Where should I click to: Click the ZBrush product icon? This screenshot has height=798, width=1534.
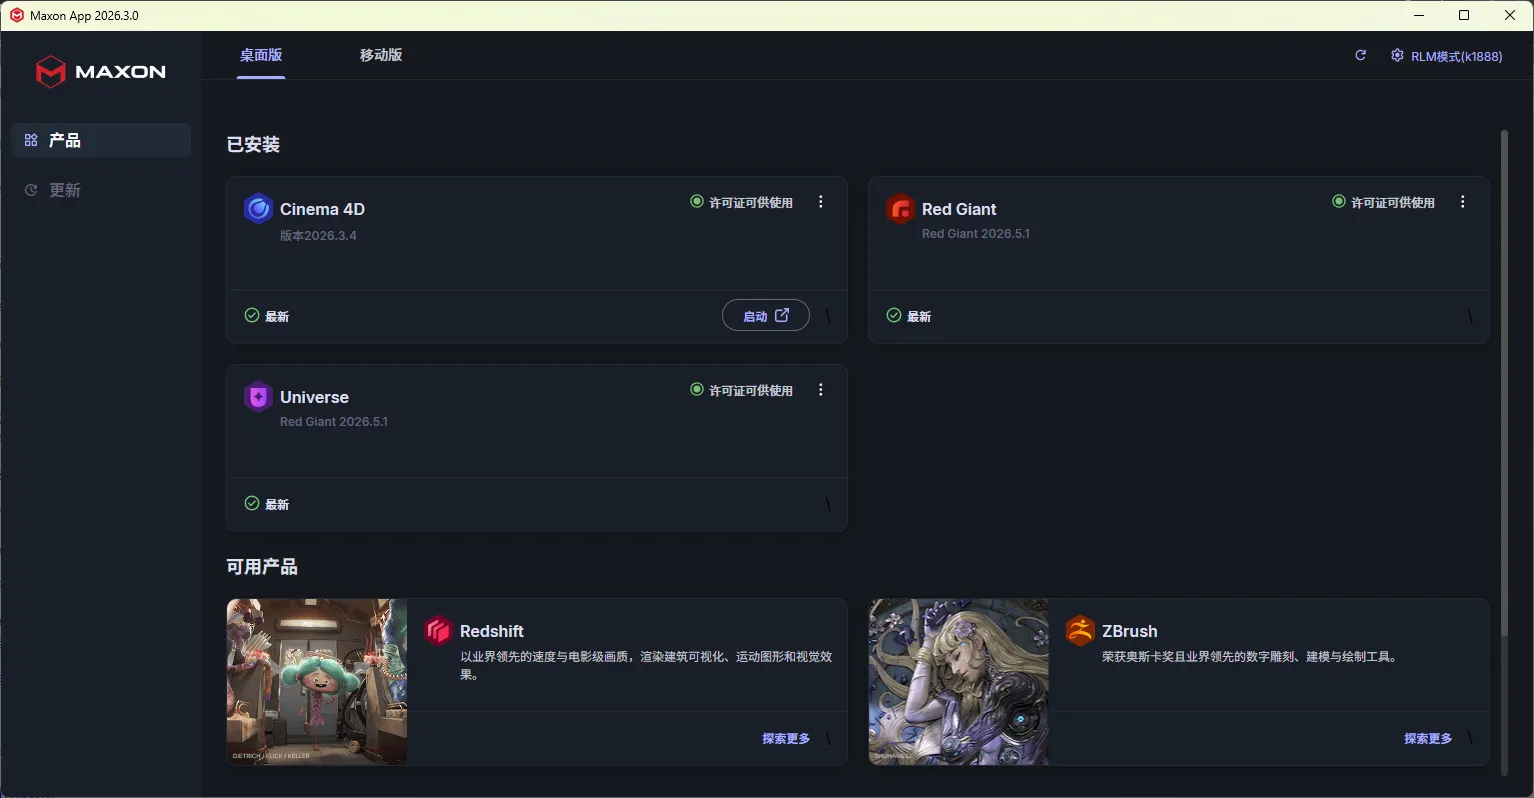(1080, 631)
